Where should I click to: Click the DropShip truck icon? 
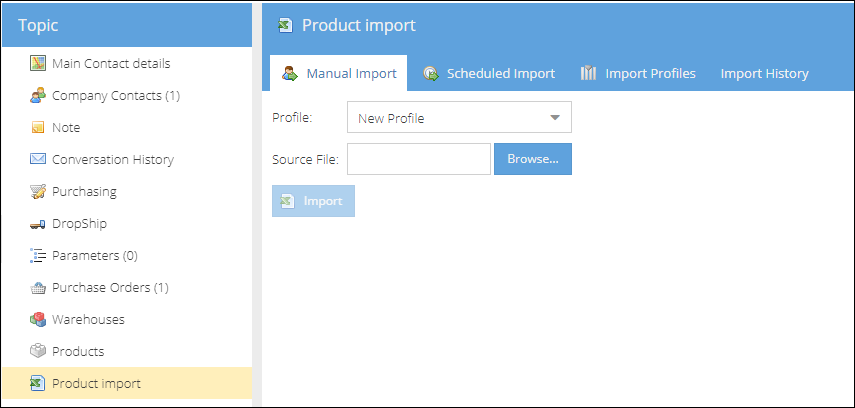[x=38, y=224]
